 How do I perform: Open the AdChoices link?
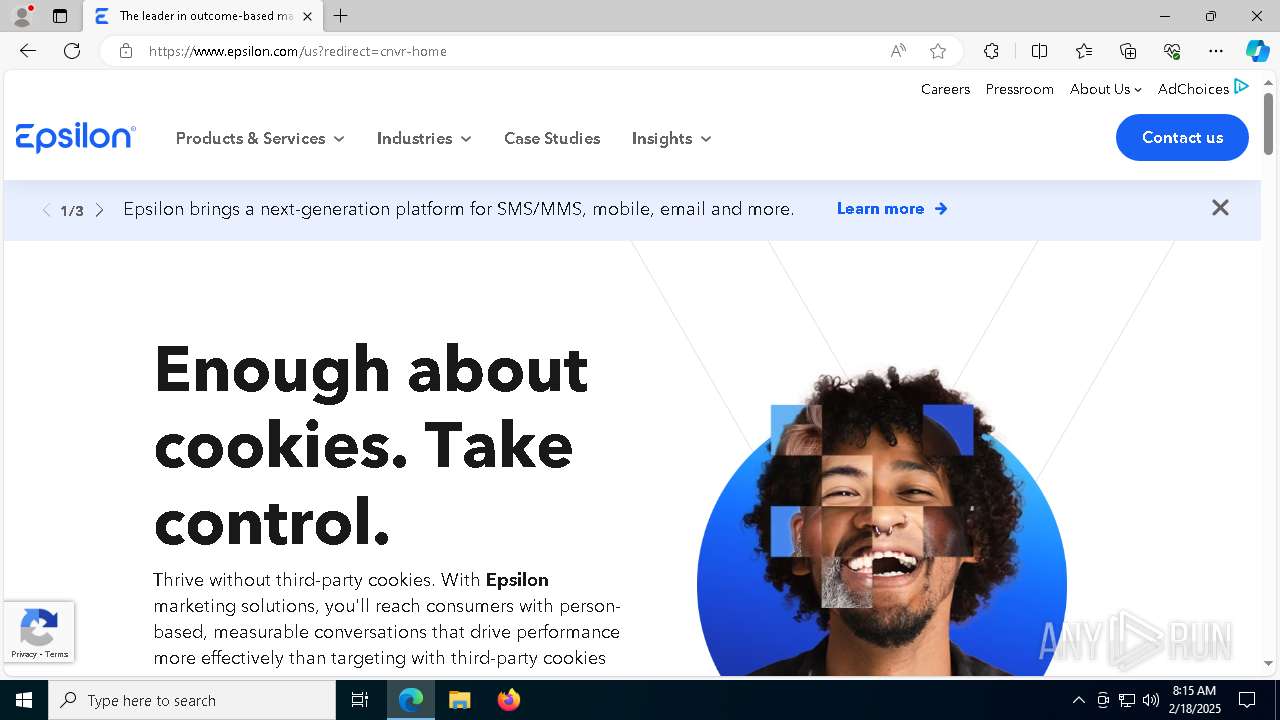pos(1203,88)
